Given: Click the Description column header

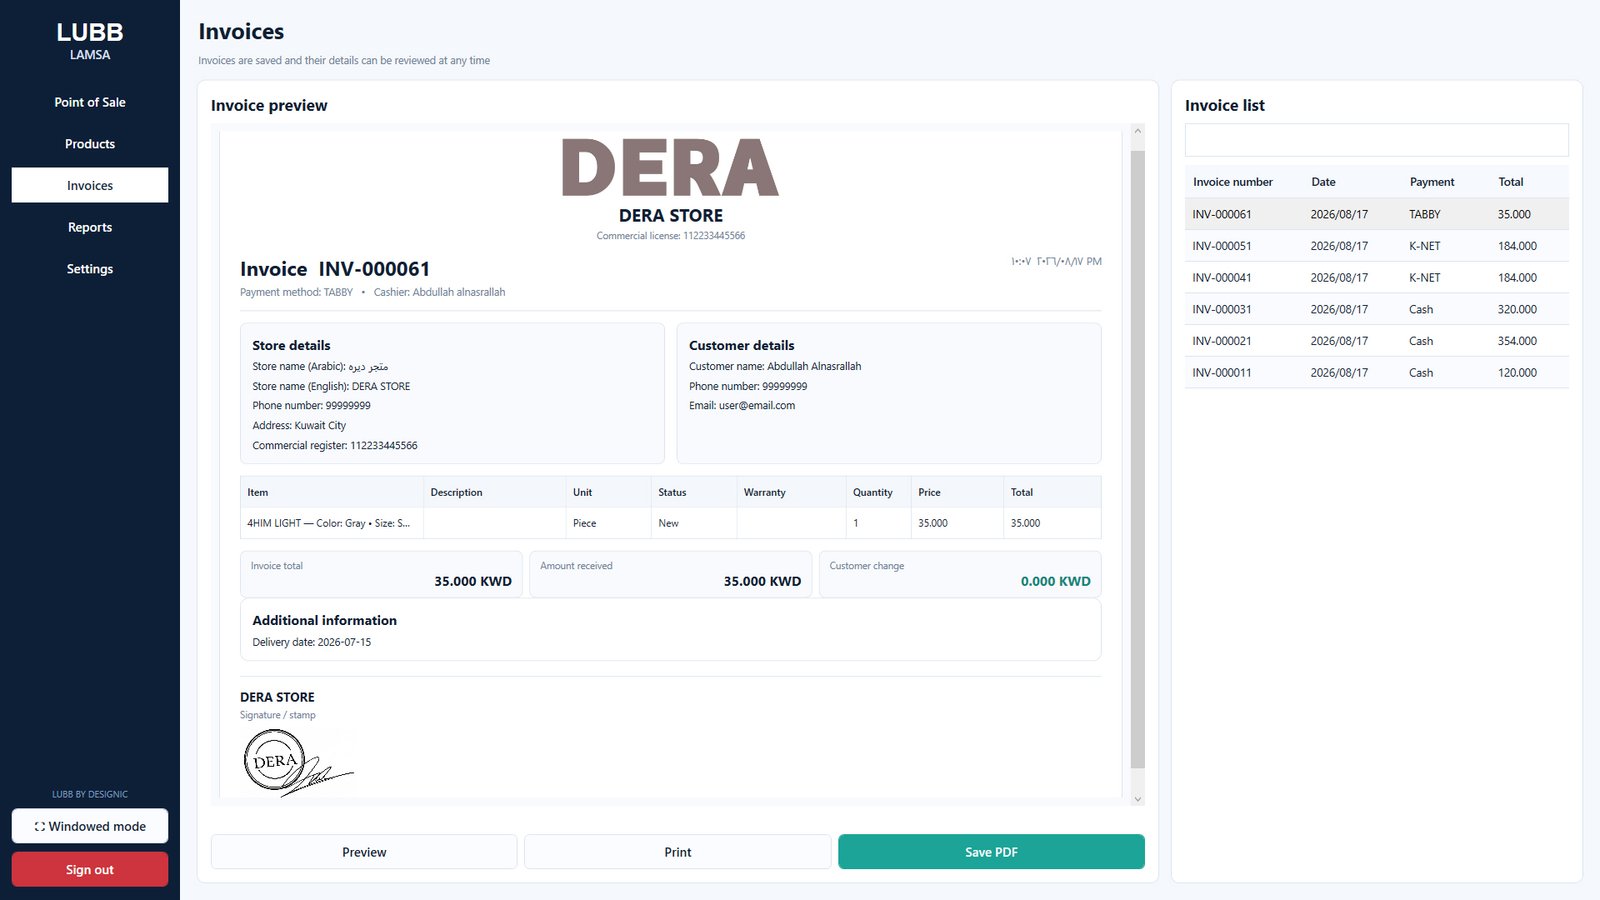Looking at the screenshot, I should click(456, 492).
